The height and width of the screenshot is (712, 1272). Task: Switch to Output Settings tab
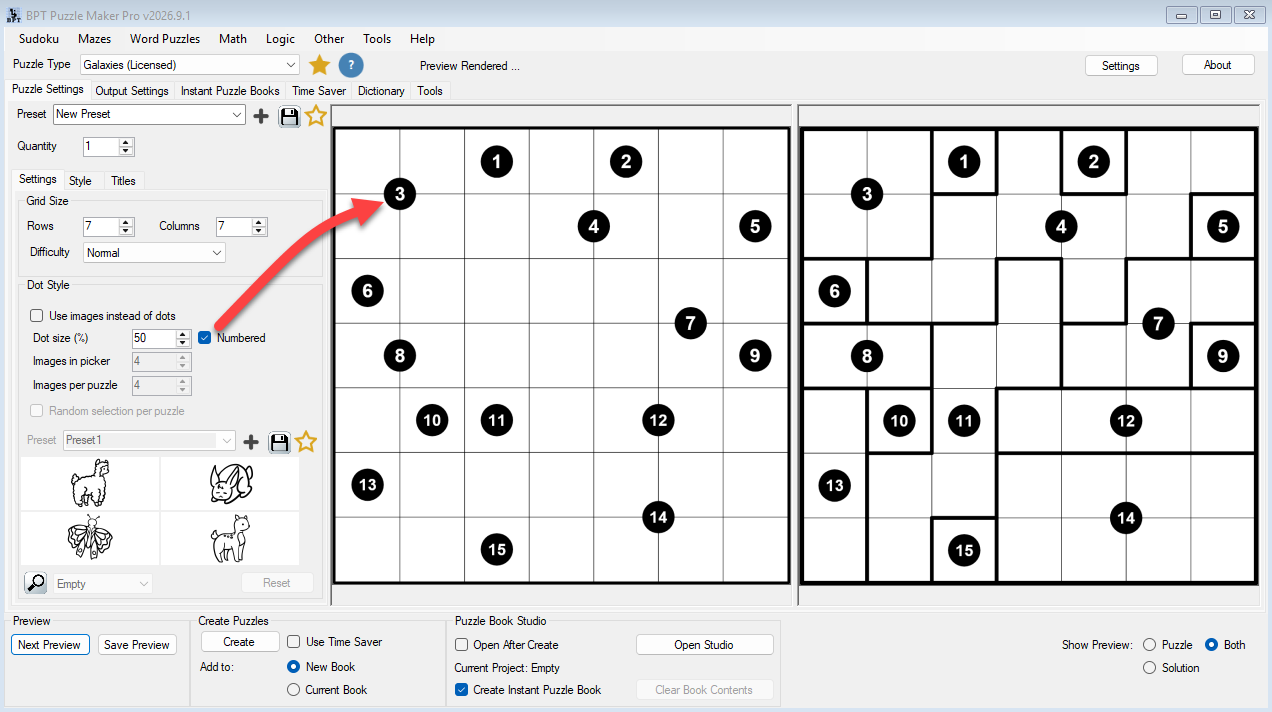[x=132, y=91]
